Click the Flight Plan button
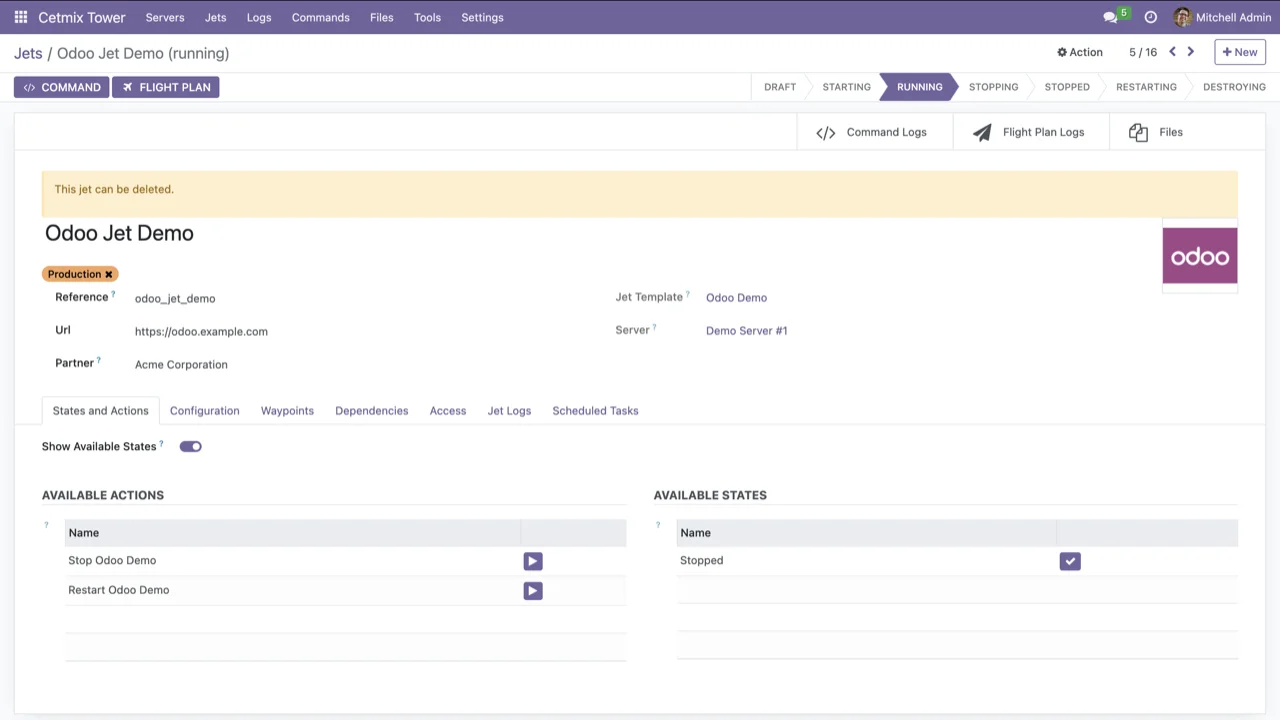The image size is (1280, 720). click(x=166, y=87)
